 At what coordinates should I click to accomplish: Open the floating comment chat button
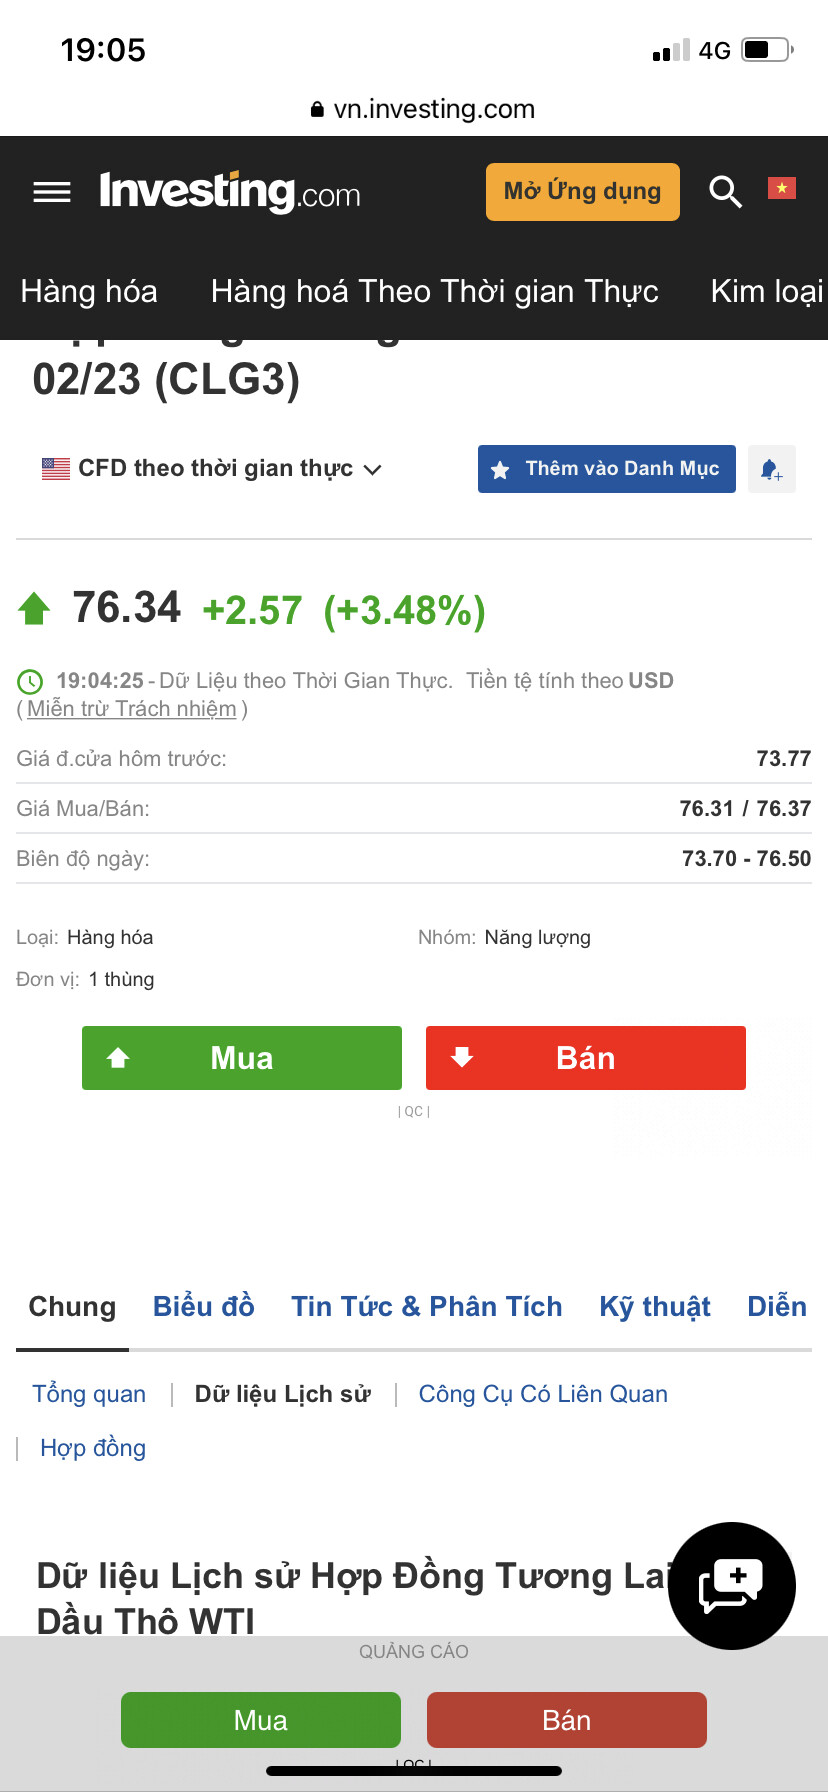click(x=731, y=1585)
